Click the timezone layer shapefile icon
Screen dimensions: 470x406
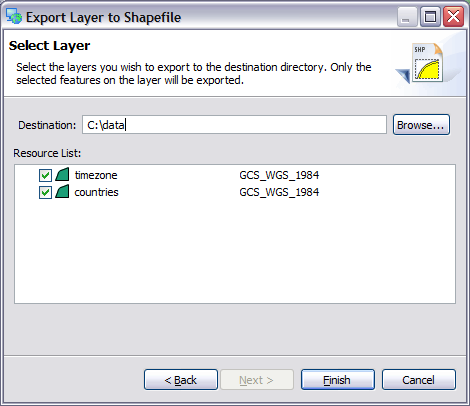point(62,175)
